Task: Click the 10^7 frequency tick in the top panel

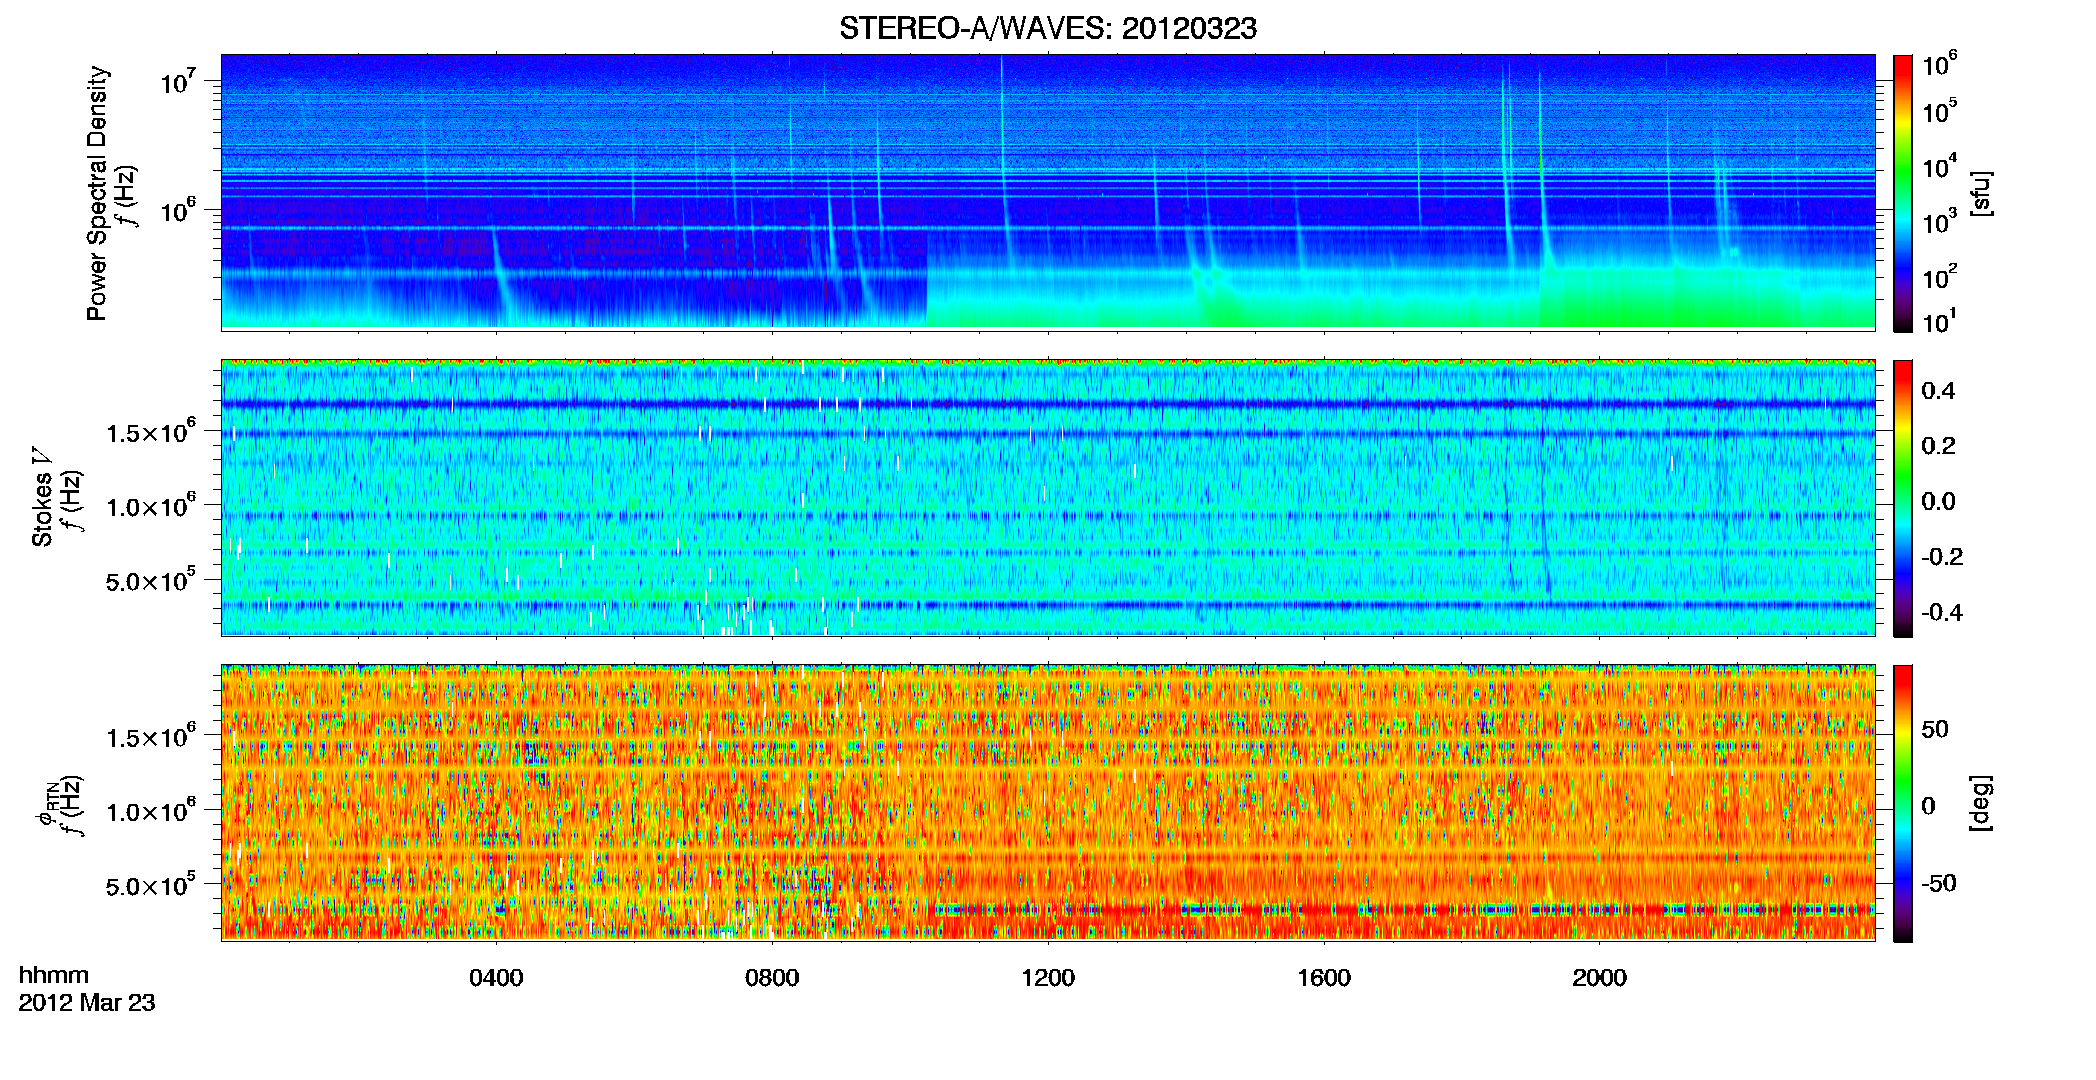Action: 177,81
